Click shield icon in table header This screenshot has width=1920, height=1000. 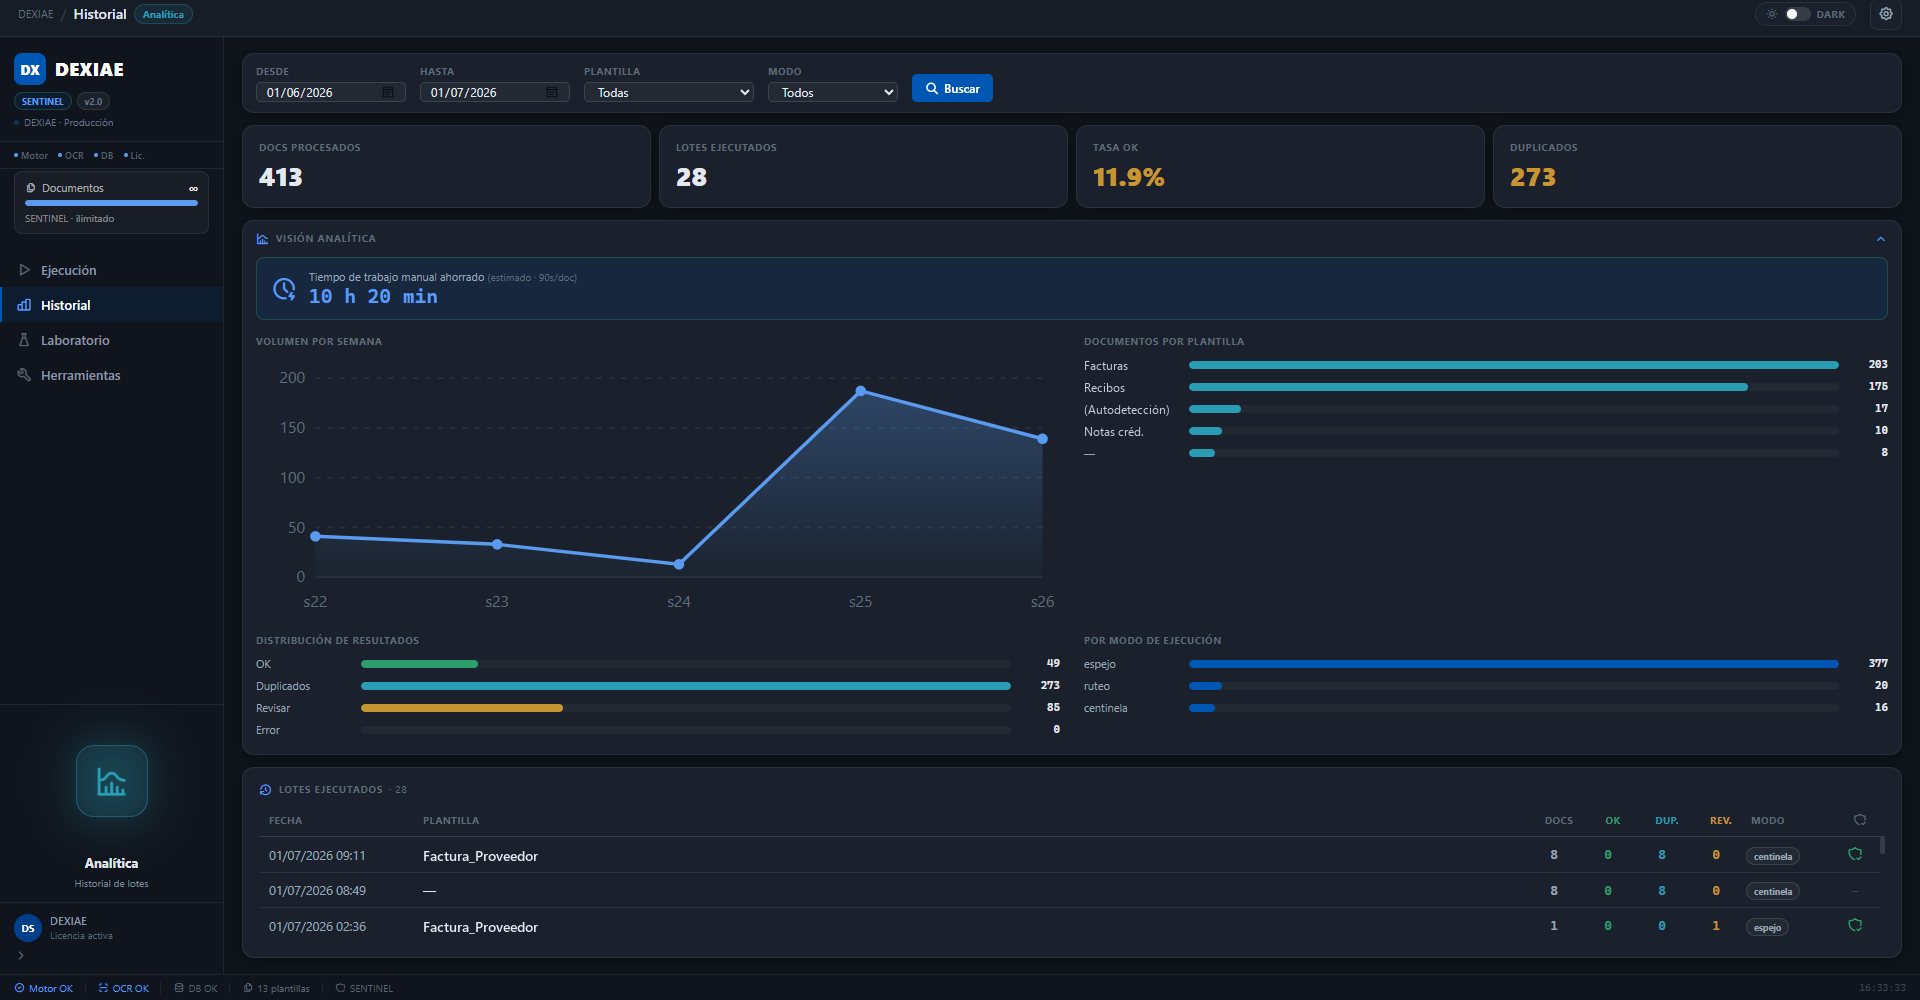[1860, 820]
